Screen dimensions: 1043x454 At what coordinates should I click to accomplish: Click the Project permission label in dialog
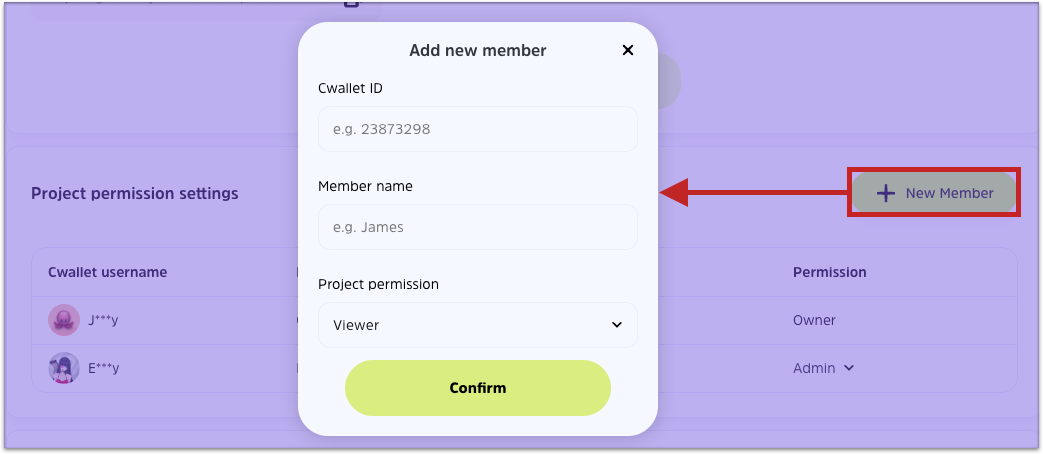coord(378,284)
